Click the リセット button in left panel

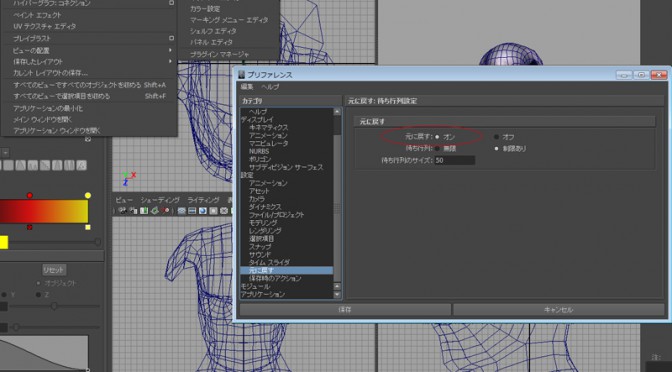(54, 270)
